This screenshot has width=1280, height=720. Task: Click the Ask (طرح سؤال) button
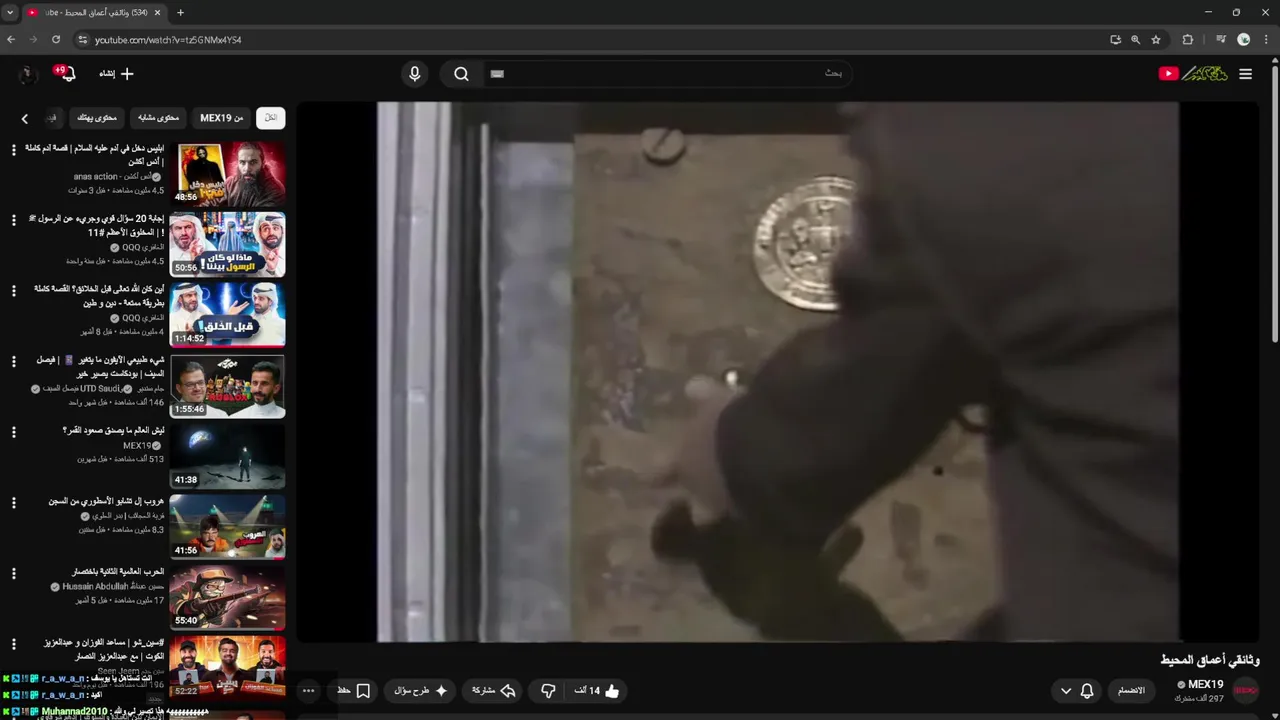(421, 691)
